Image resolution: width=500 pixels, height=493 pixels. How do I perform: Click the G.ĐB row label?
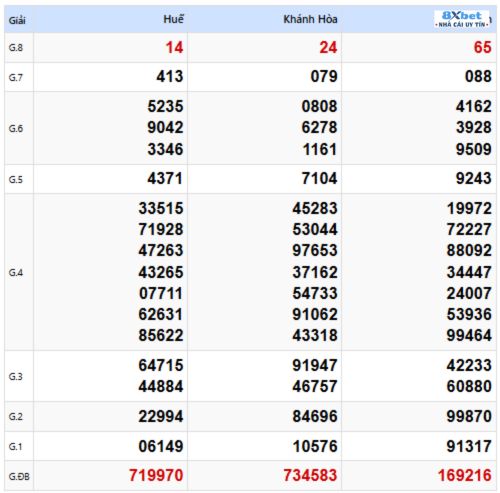[19, 477]
